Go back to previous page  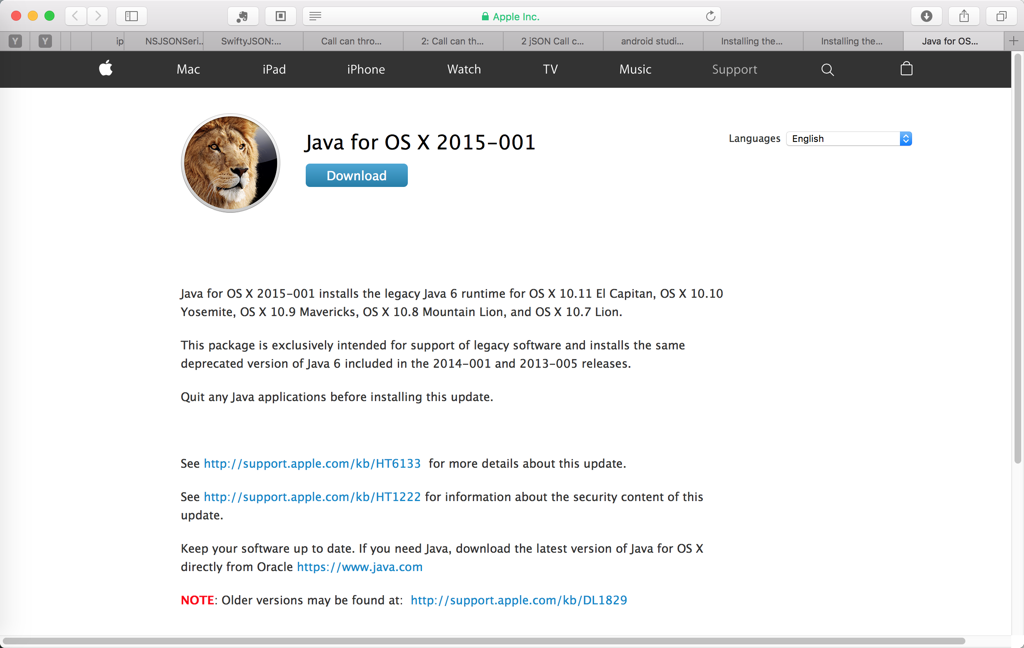point(75,16)
